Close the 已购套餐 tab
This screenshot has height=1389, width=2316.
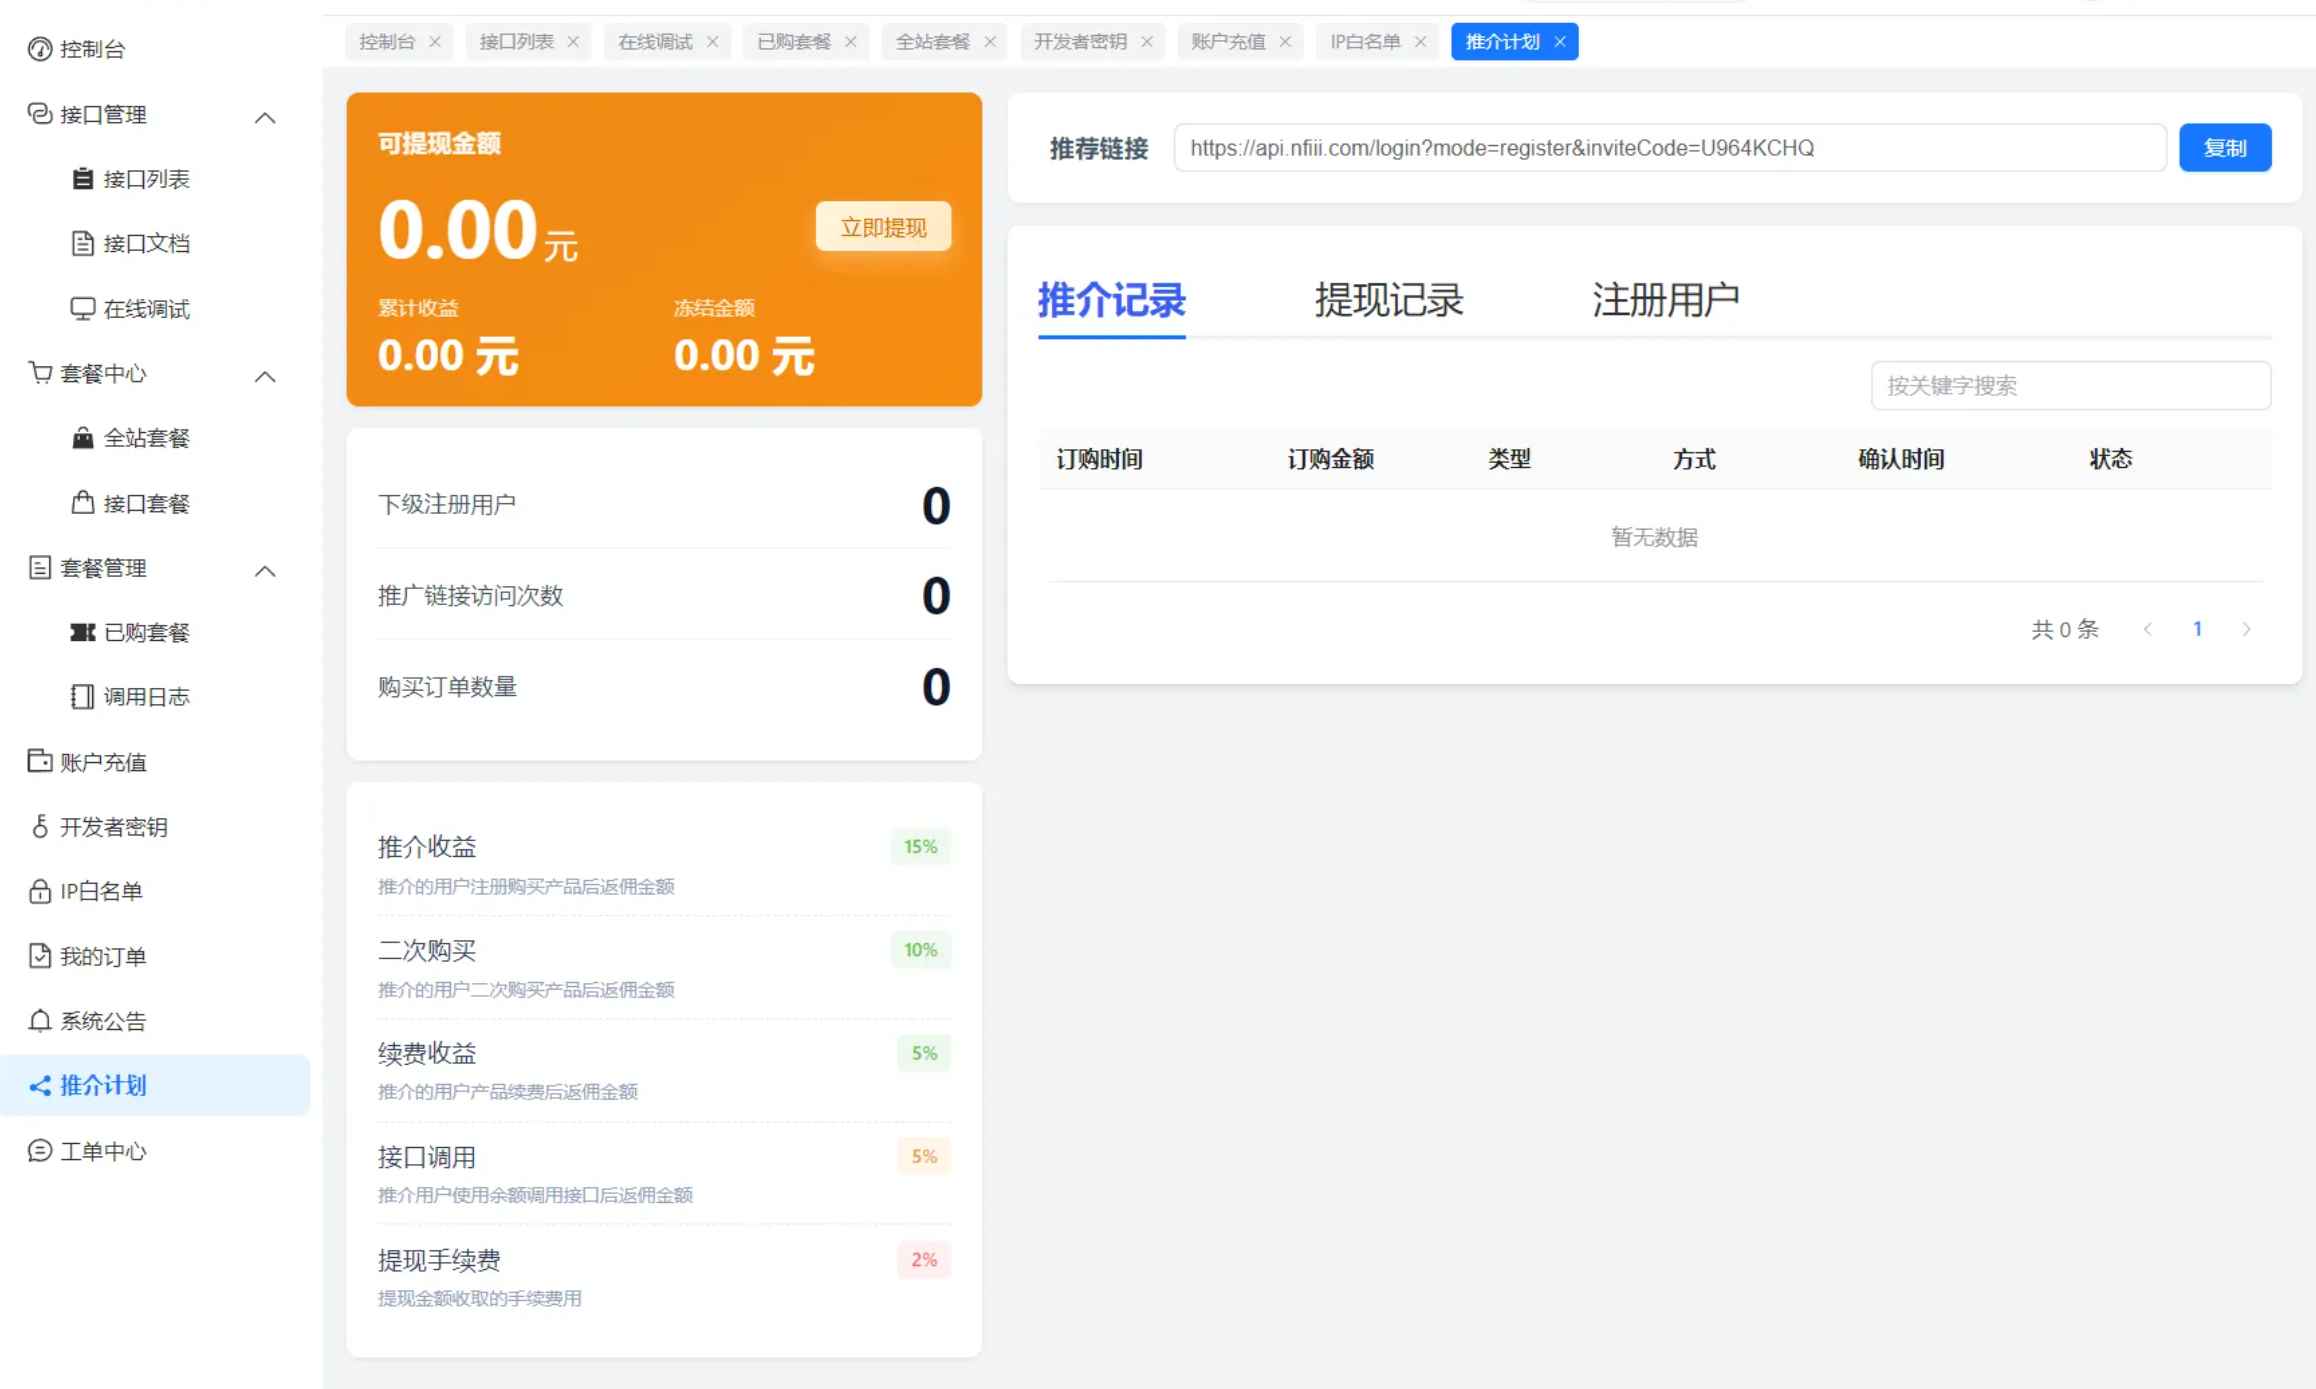[x=851, y=41]
